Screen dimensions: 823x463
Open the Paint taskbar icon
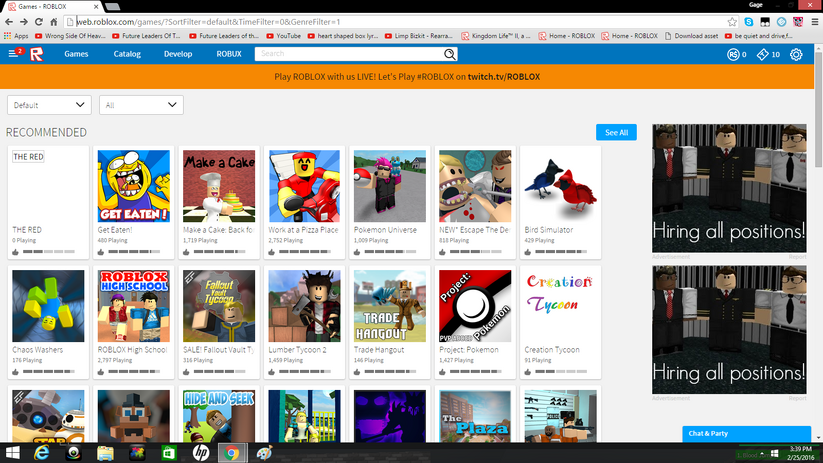[x=264, y=453]
